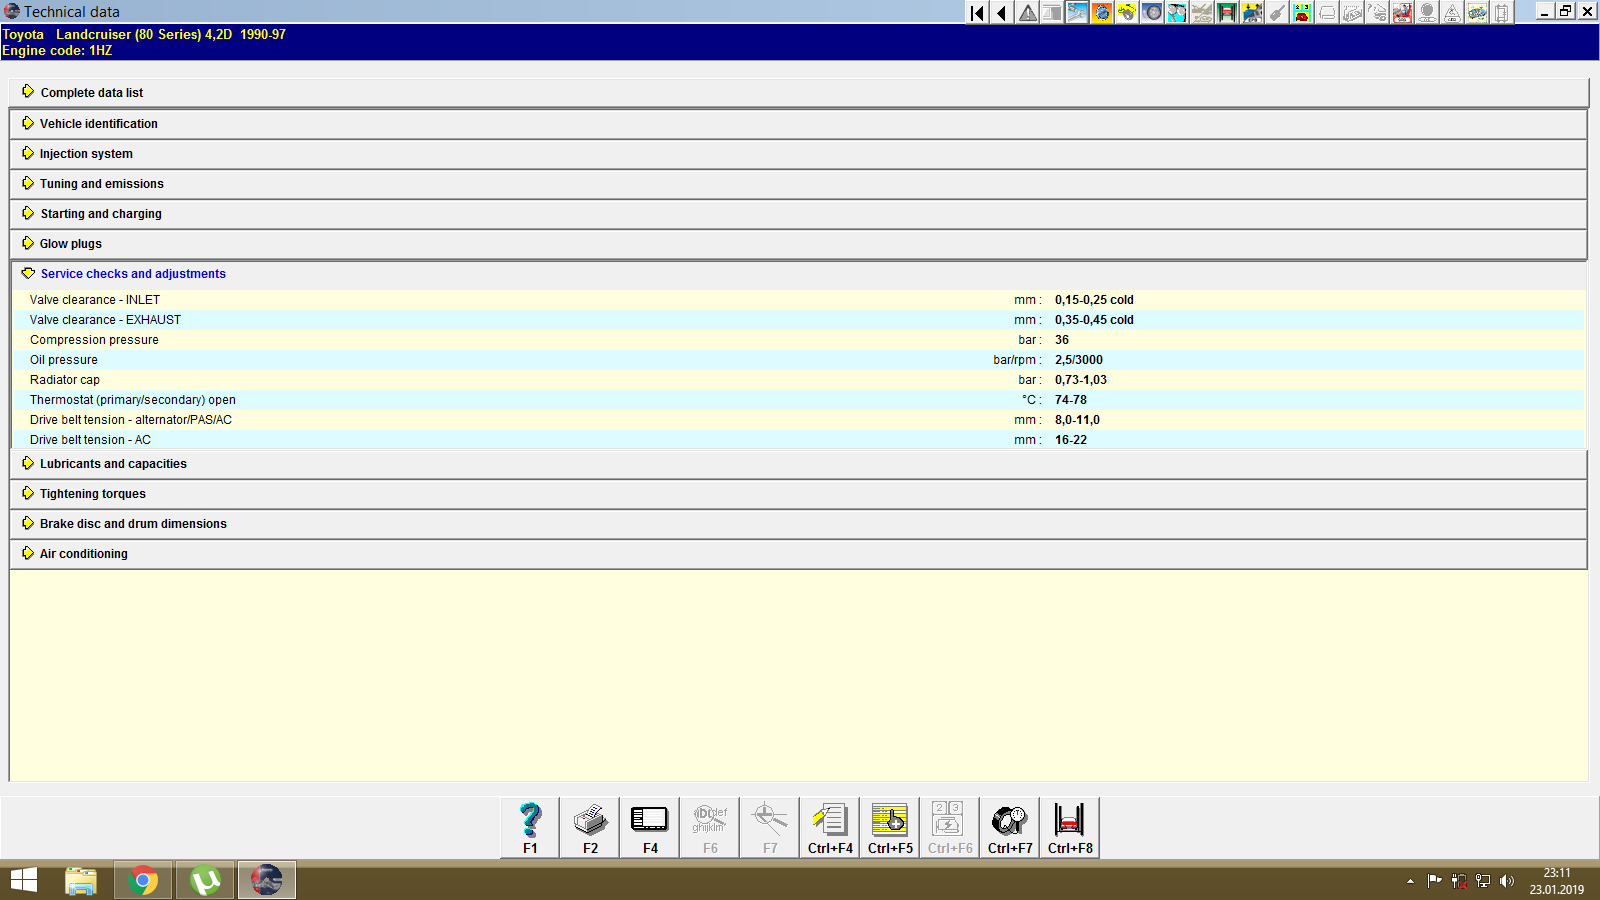1600x900 pixels.
Task: Launch Chrome from the taskbar
Action: [x=142, y=880]
